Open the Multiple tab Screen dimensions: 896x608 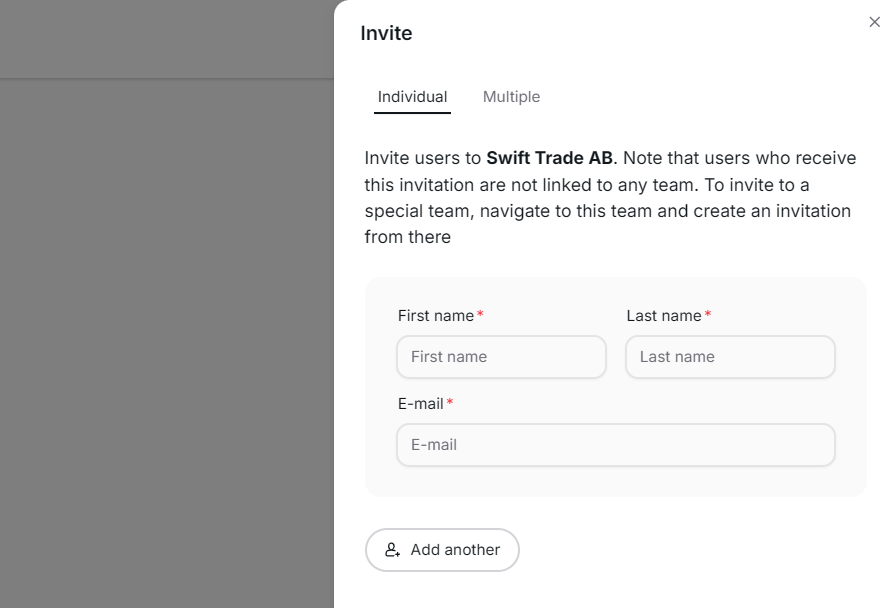click(x=511, y=97)
